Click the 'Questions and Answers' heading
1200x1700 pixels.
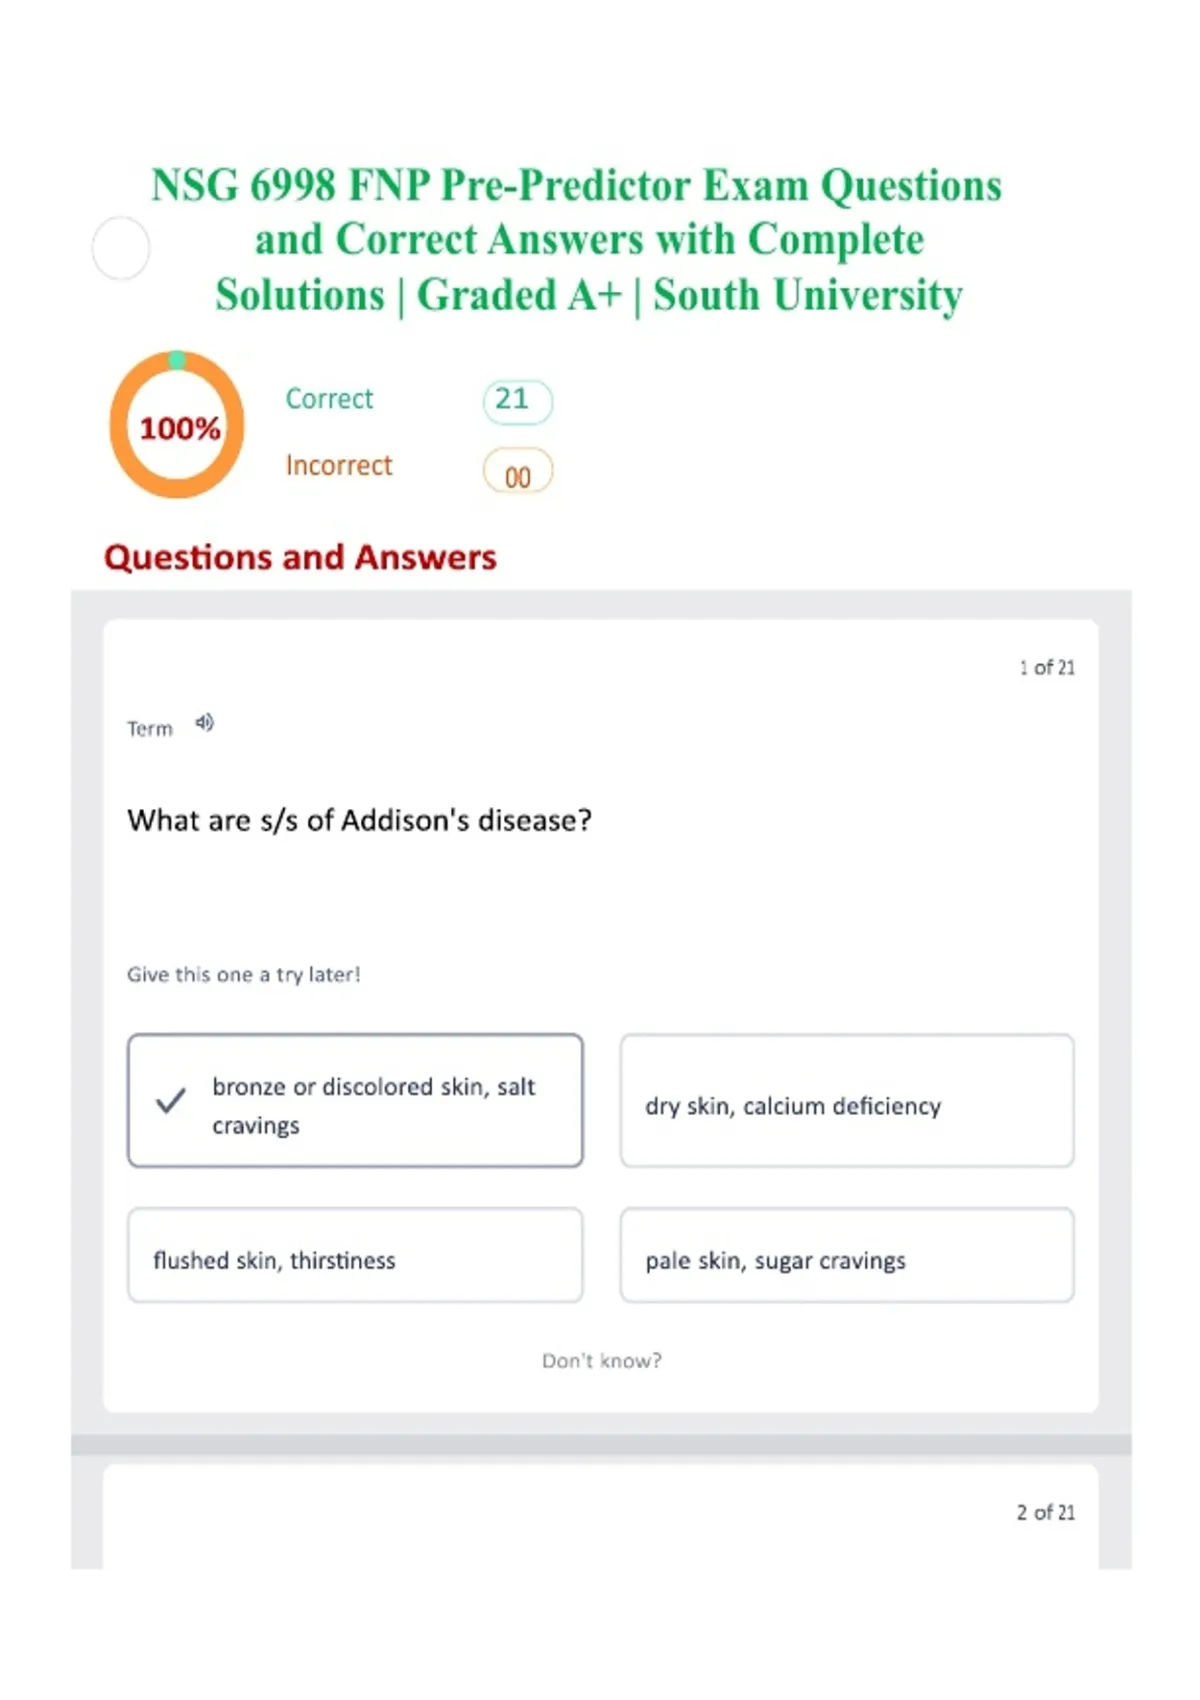coord(300,557)
